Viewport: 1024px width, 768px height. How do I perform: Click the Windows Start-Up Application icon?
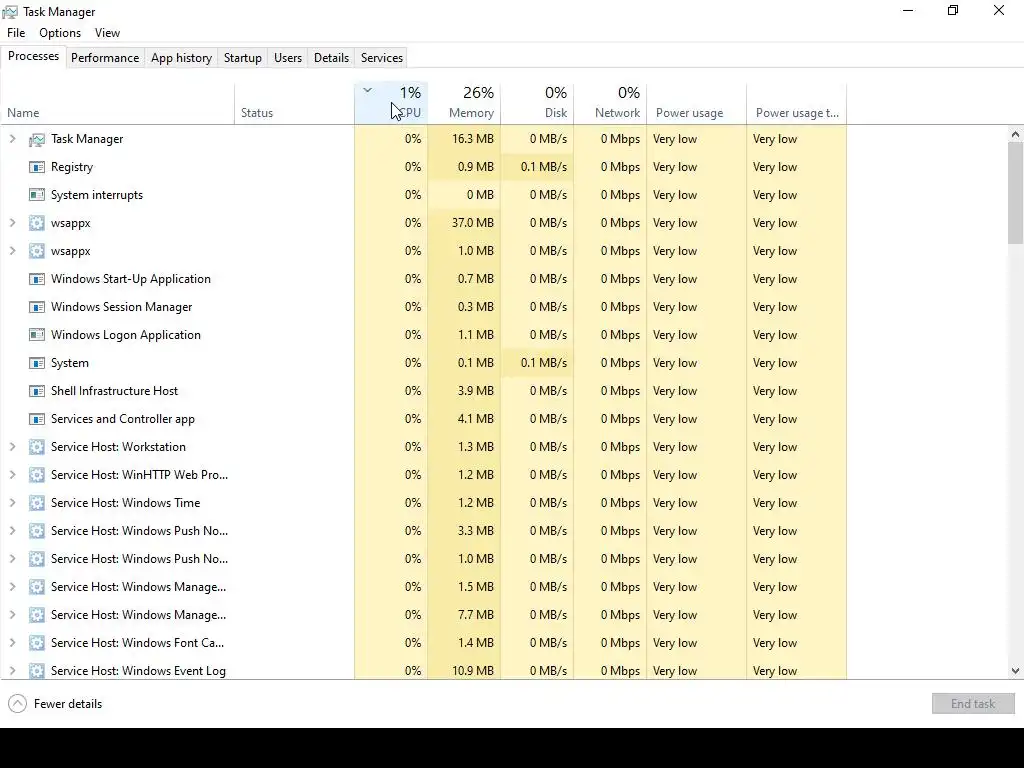37,280
